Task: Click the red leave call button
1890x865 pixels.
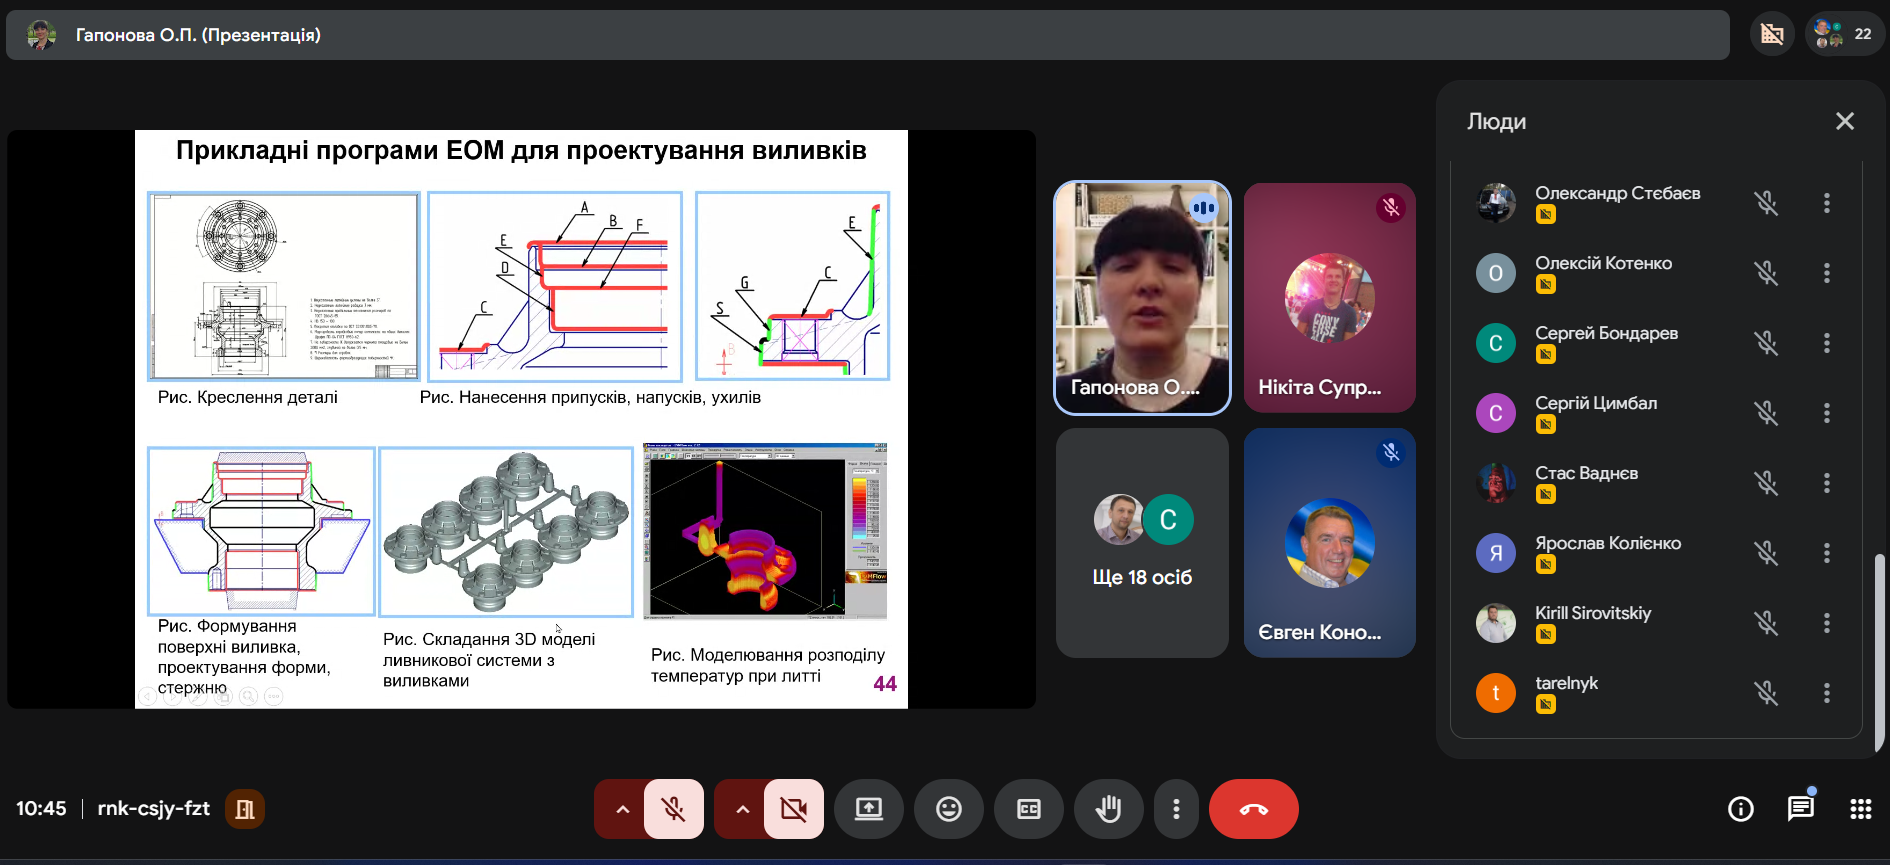Action: (x=1253, y=809)
